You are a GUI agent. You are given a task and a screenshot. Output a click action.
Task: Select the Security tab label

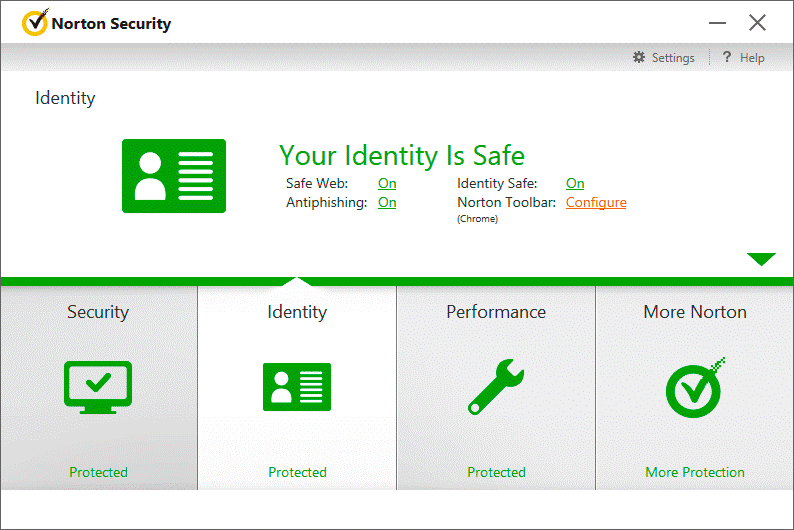tap(98, 312)
